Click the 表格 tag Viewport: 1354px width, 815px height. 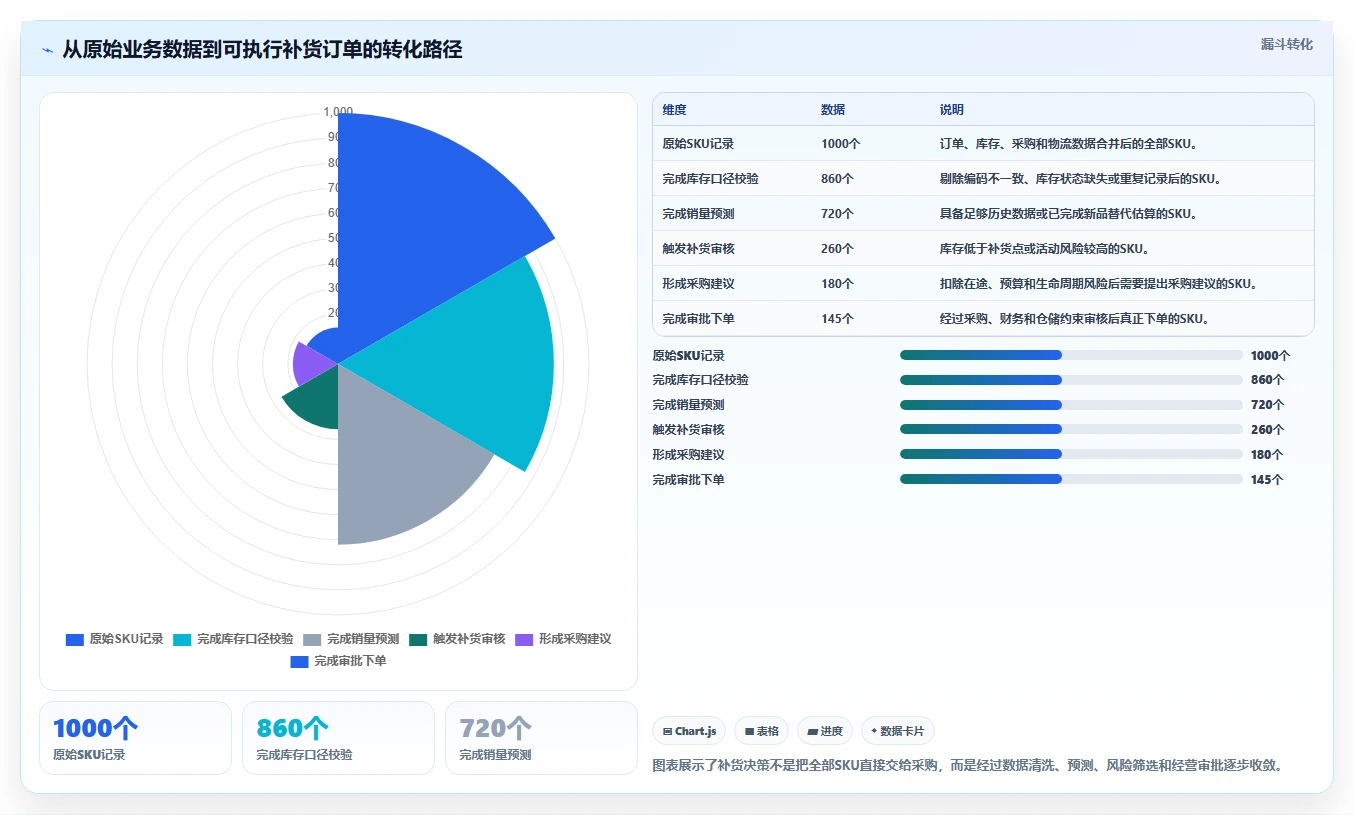click(762, 731)
